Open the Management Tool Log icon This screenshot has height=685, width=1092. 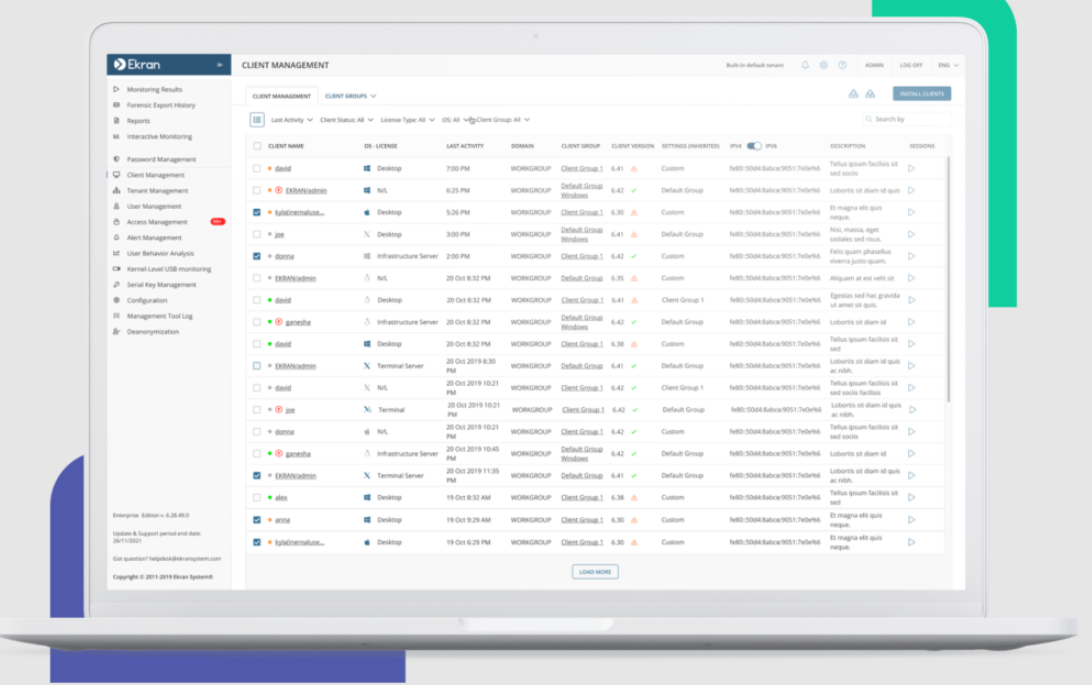tap(116, 315)
